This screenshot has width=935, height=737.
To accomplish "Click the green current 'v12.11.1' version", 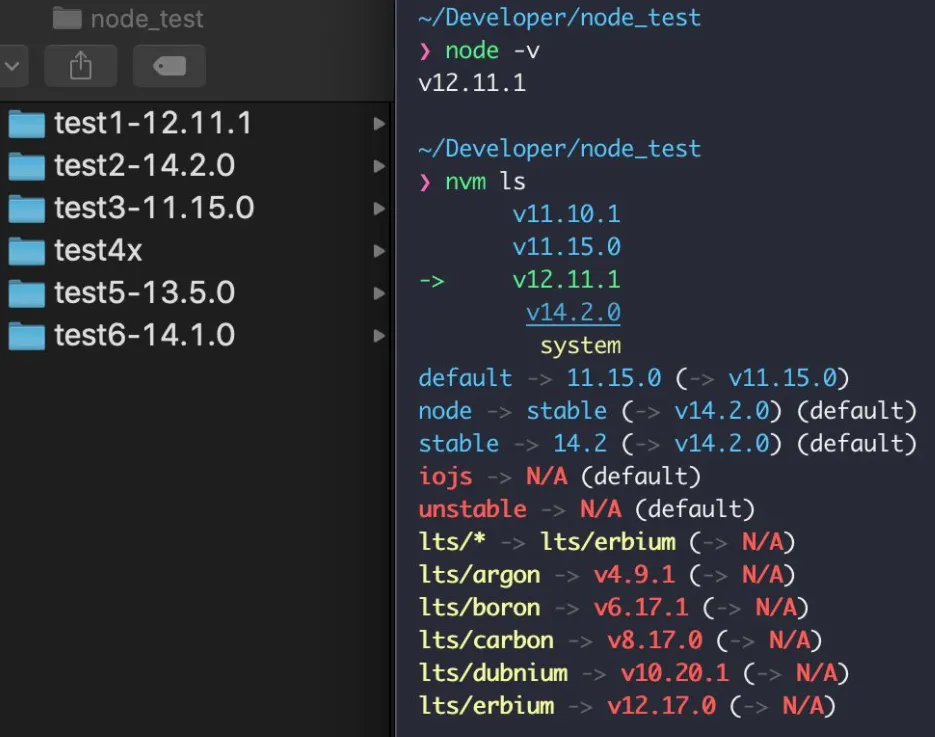I will 566,279.
